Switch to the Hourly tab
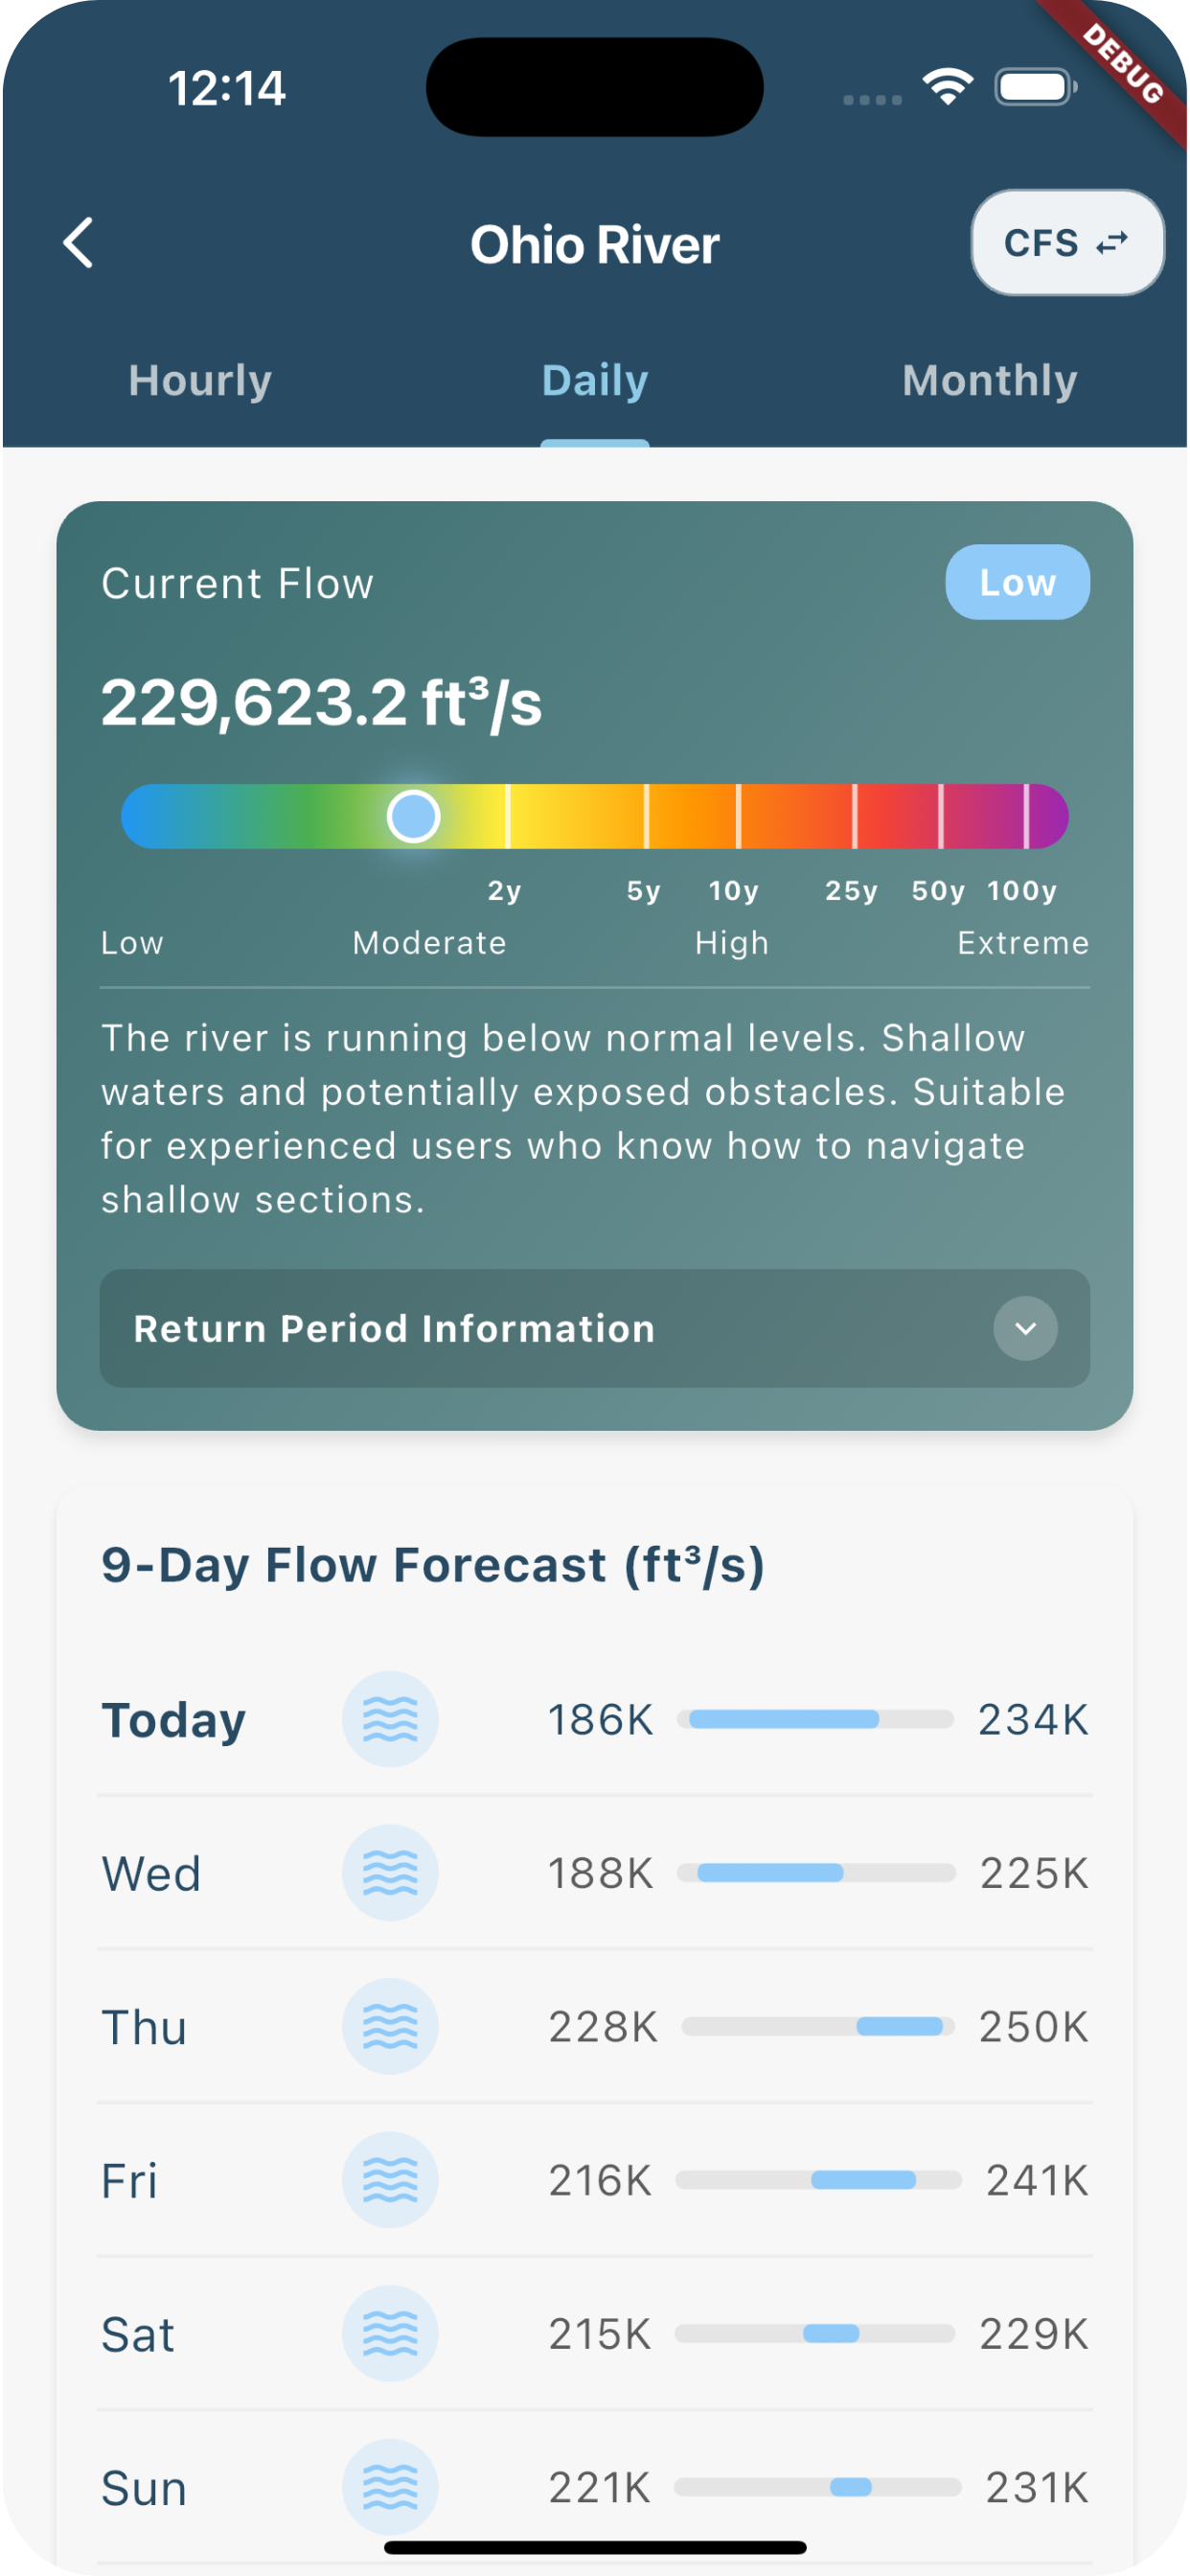1190x2576 pixels. [x=200, y=381]
